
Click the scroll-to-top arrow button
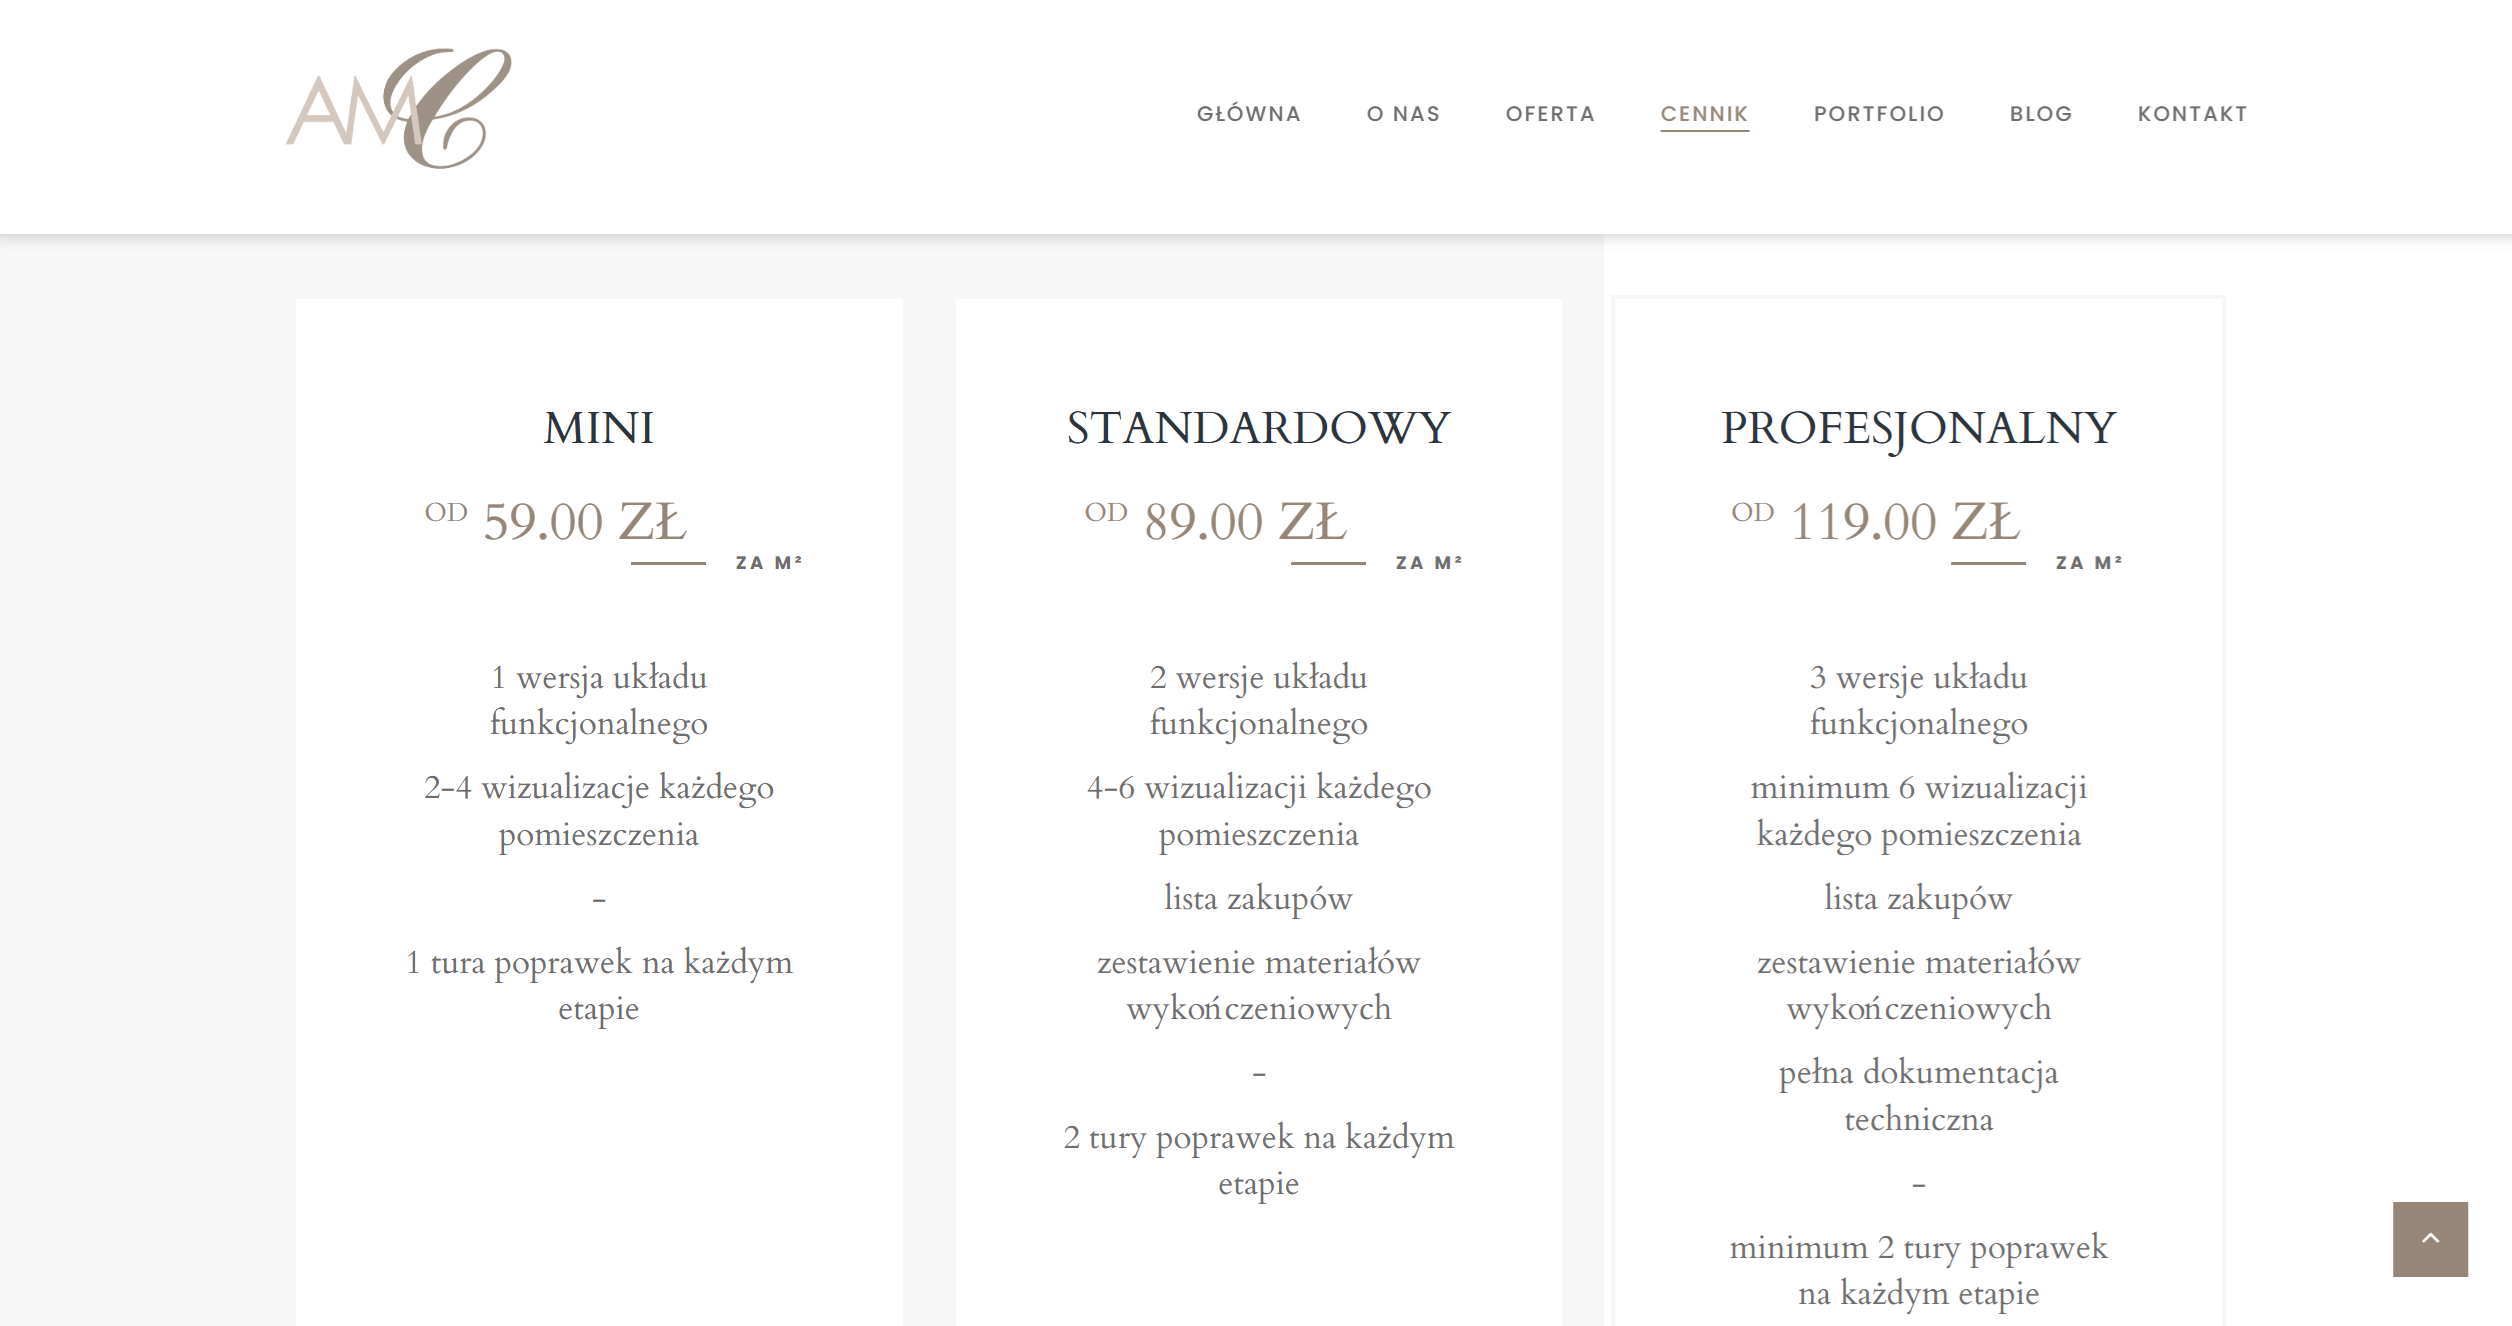tap(2430, 1239)
